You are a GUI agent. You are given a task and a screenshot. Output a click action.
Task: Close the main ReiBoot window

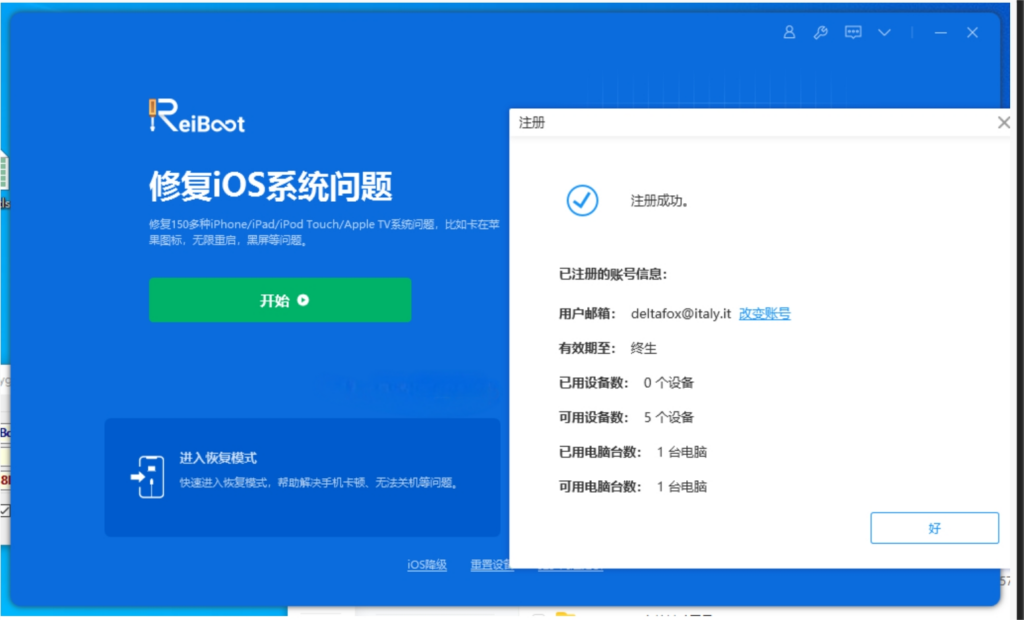click(x=972, y=32)
